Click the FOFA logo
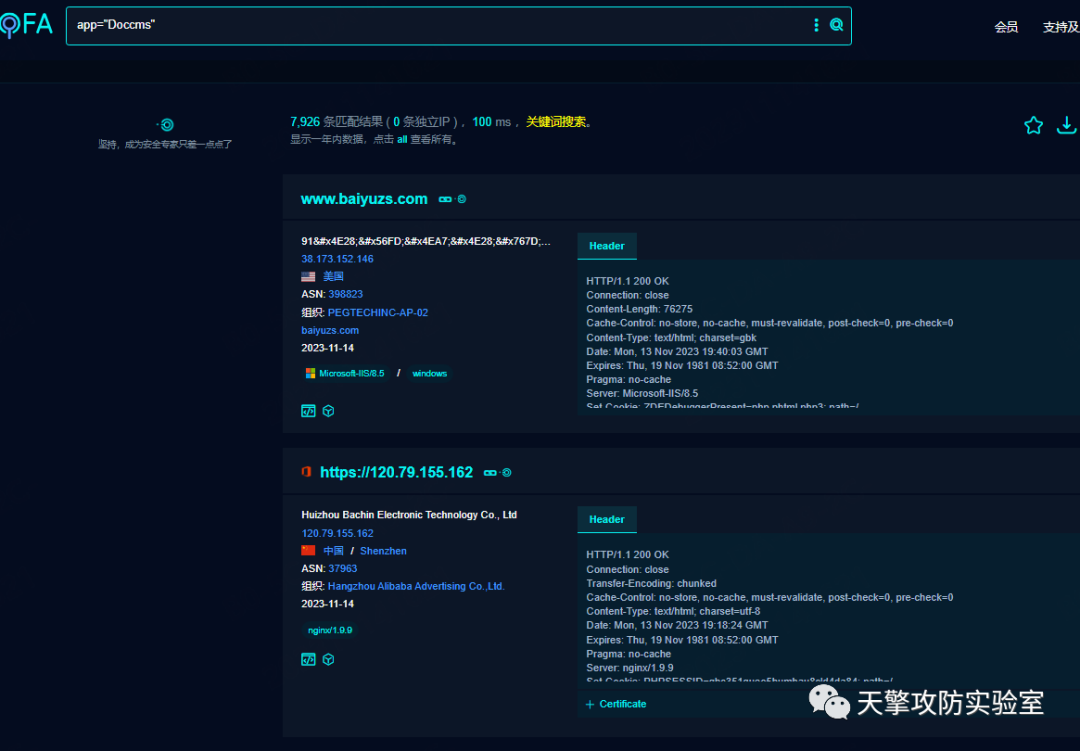1080x751 pixels. (26, 25)
